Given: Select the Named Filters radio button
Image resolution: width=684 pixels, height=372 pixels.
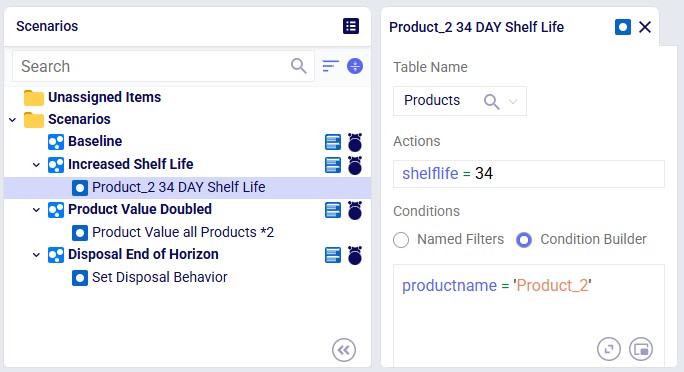Looking at the screenshot, I should 401,239.
